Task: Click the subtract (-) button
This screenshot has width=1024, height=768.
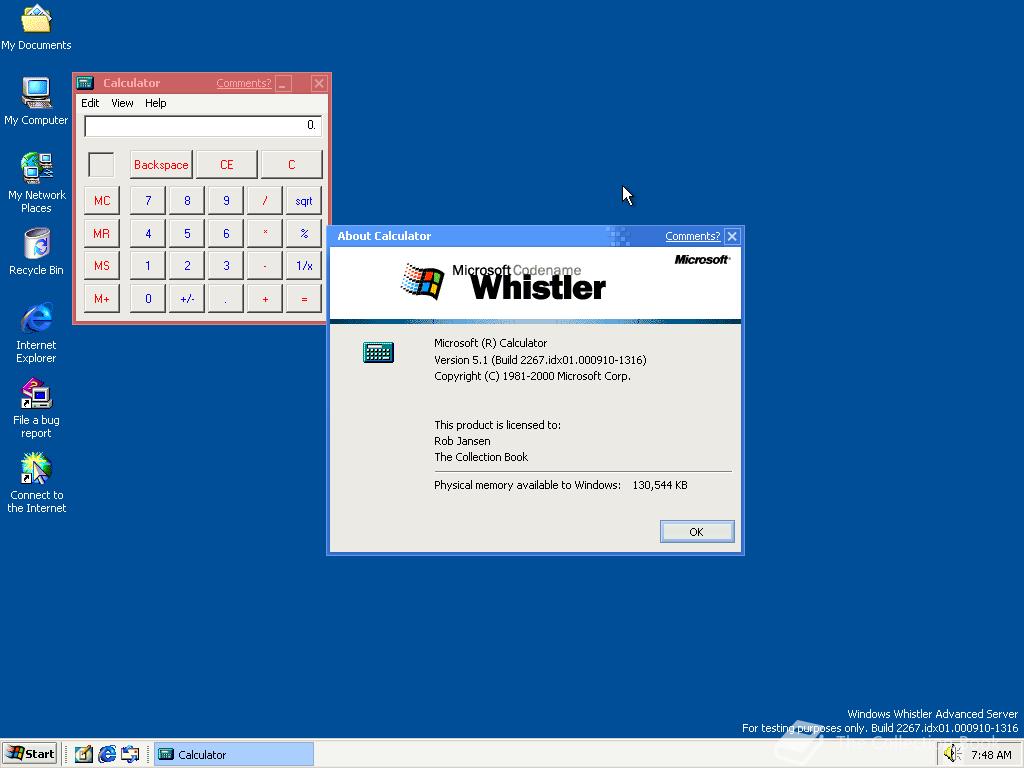Action: point(265,266)
